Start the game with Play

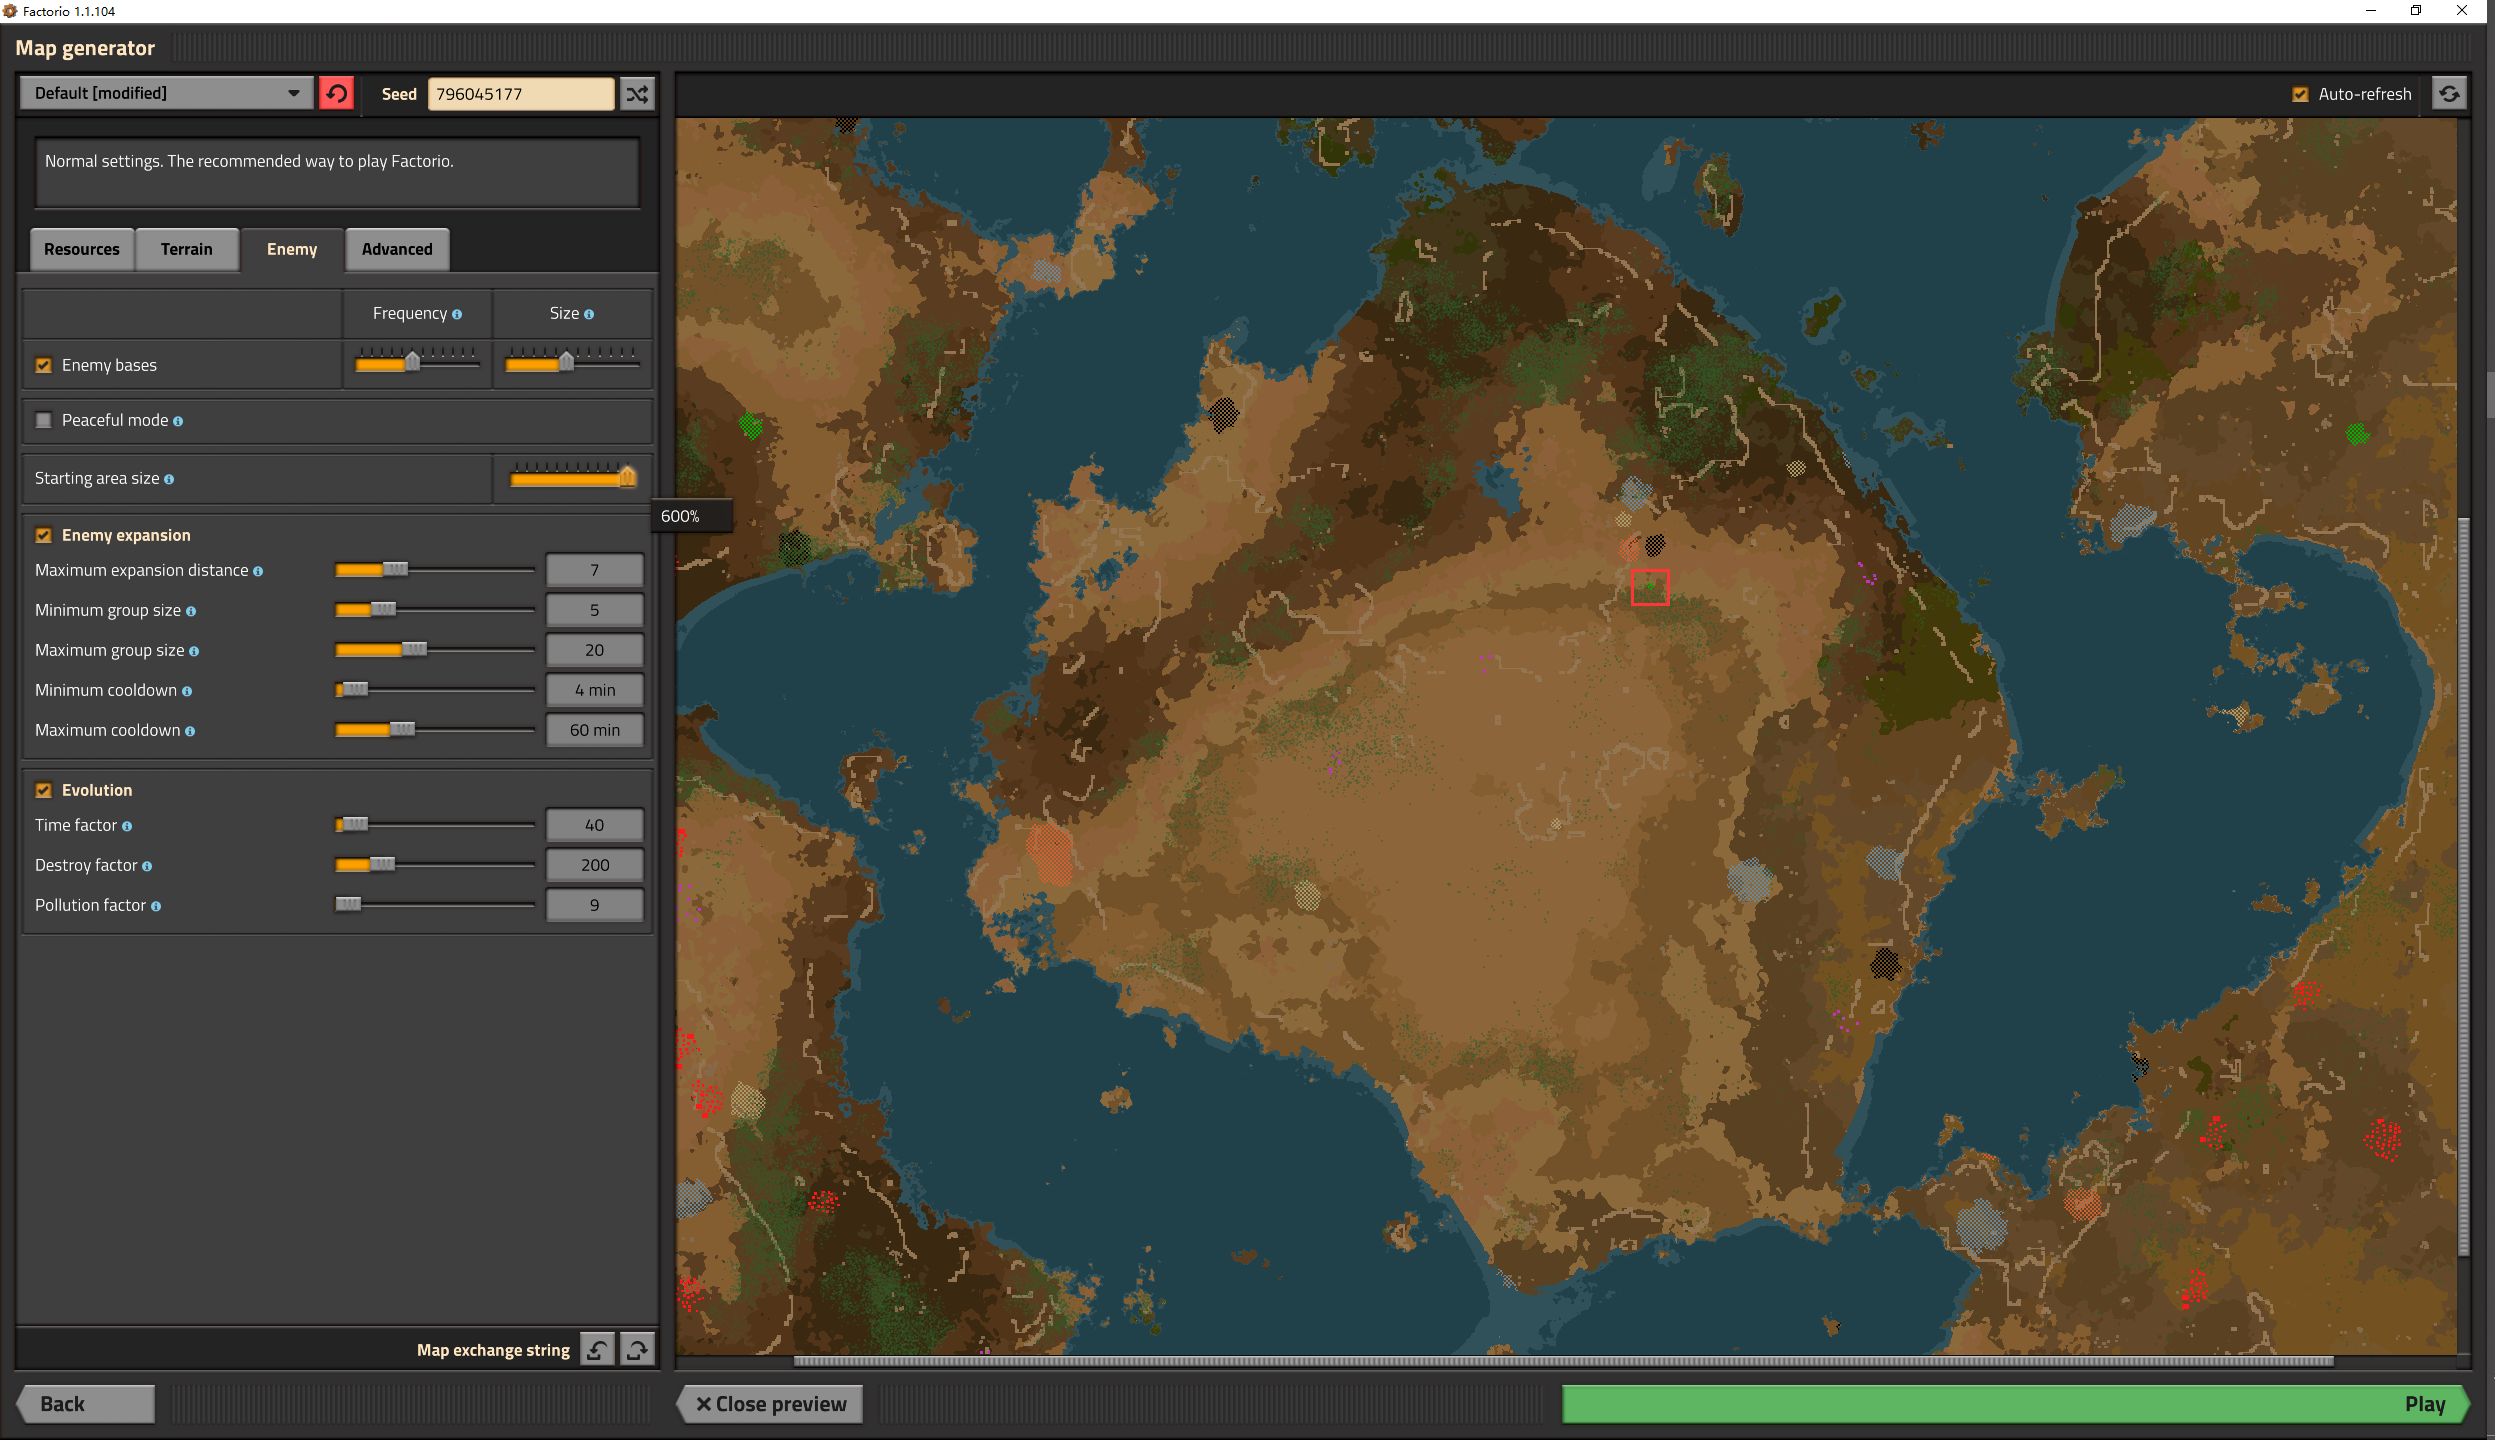tap(2015, 1404)
